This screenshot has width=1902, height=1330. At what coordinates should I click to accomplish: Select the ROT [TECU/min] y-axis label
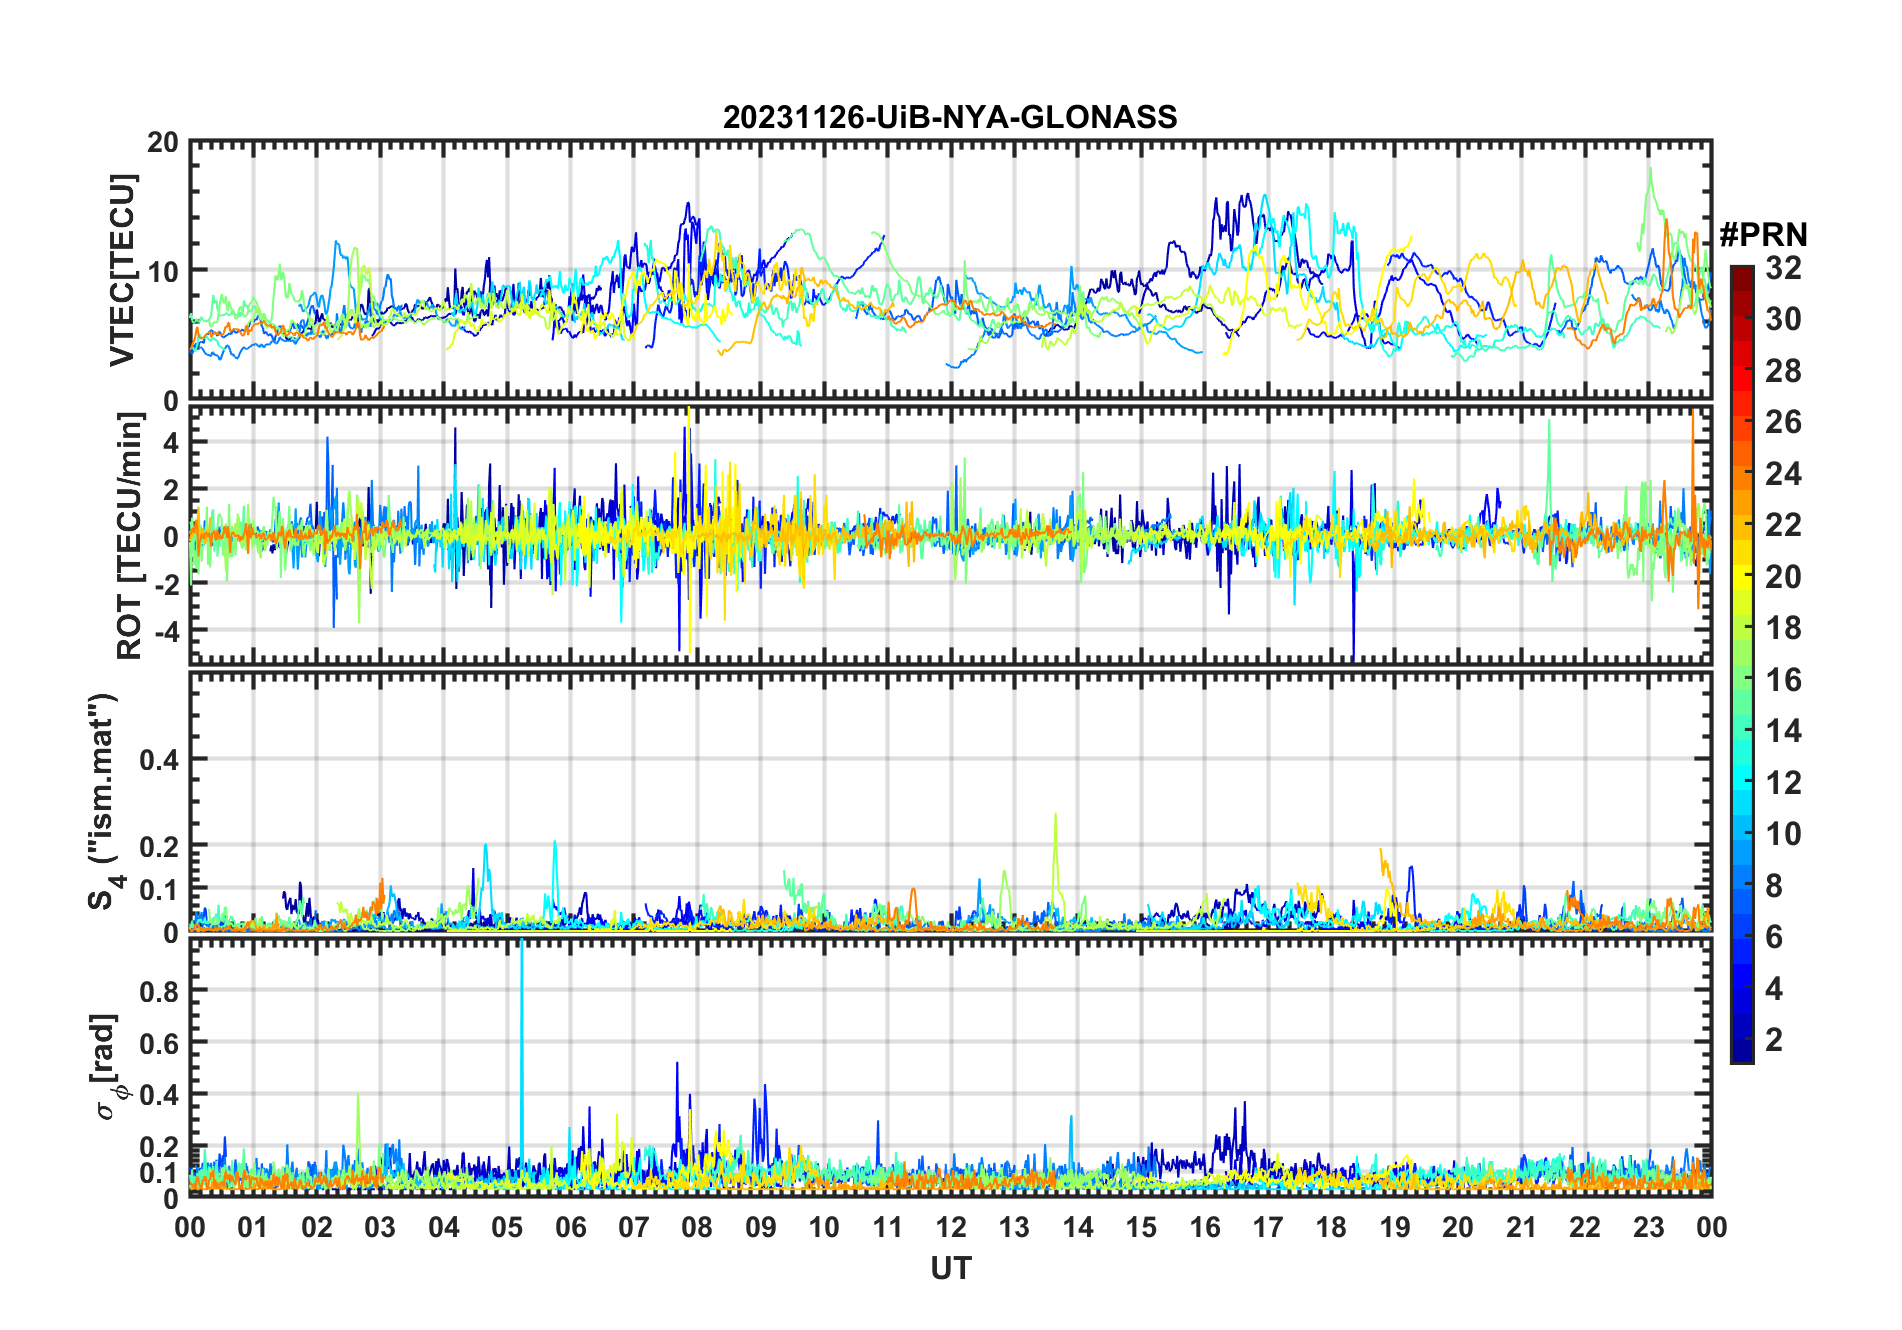tap(130, 536)
